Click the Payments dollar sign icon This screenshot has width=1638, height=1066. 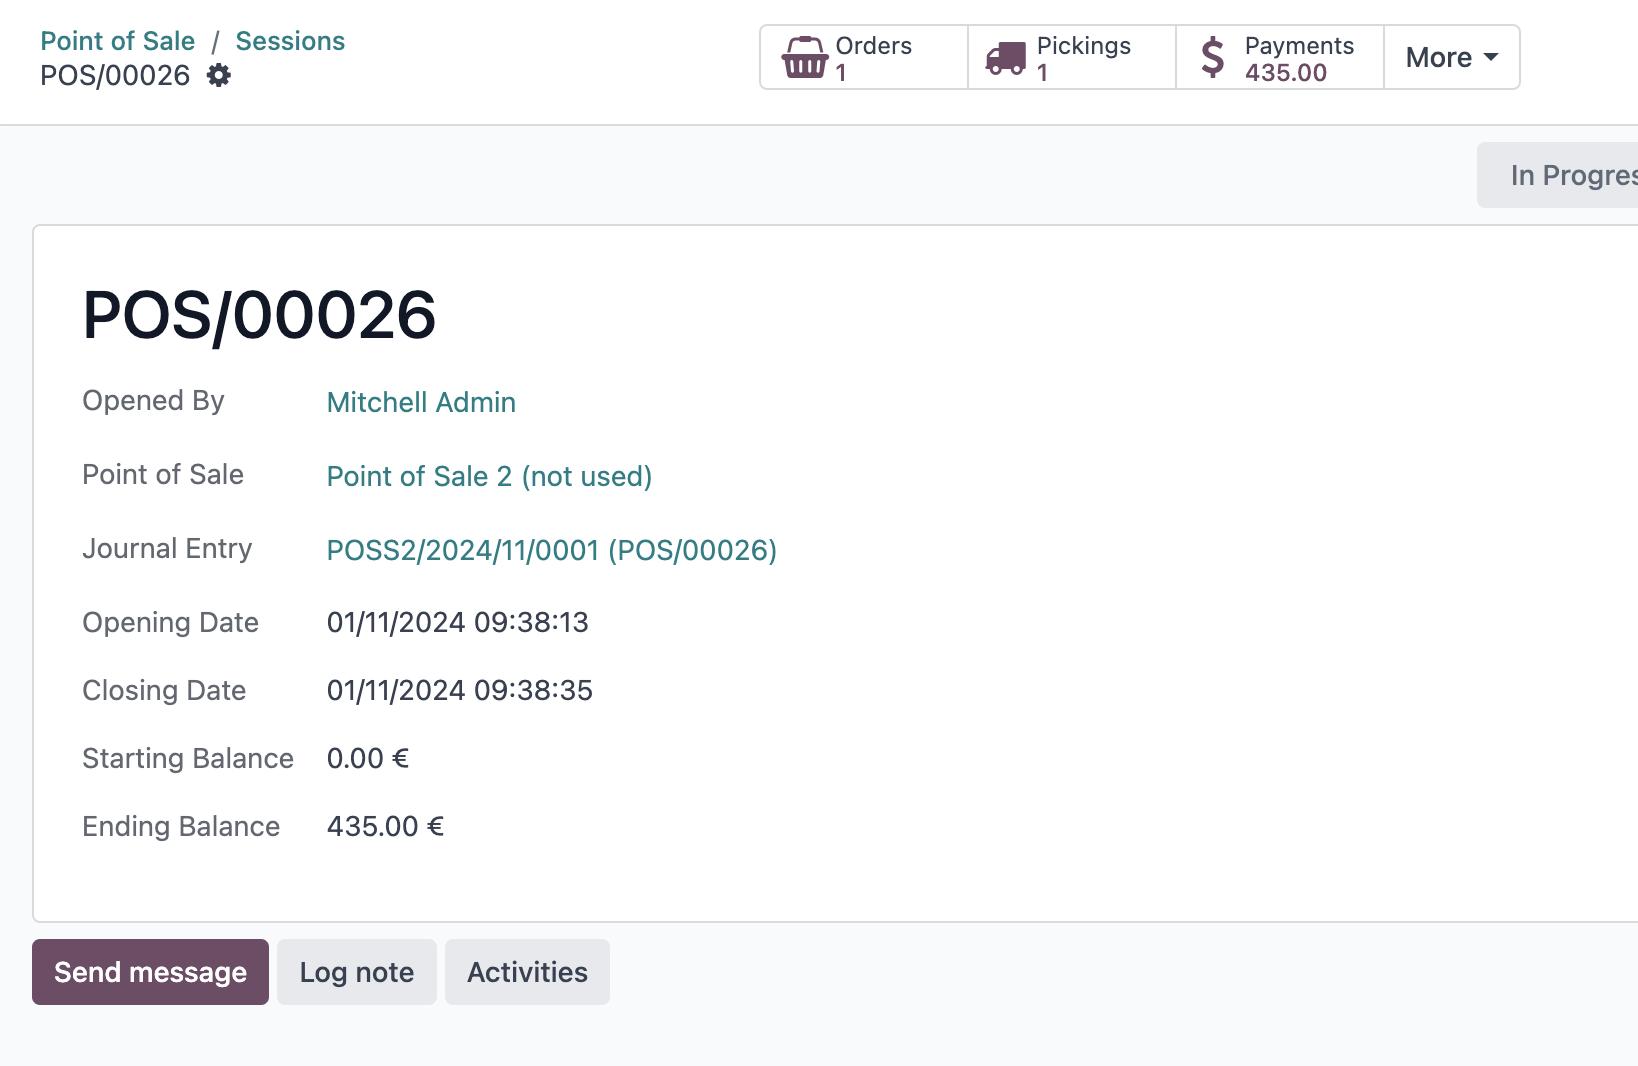pyautogui.click(x=1213, y=57)
